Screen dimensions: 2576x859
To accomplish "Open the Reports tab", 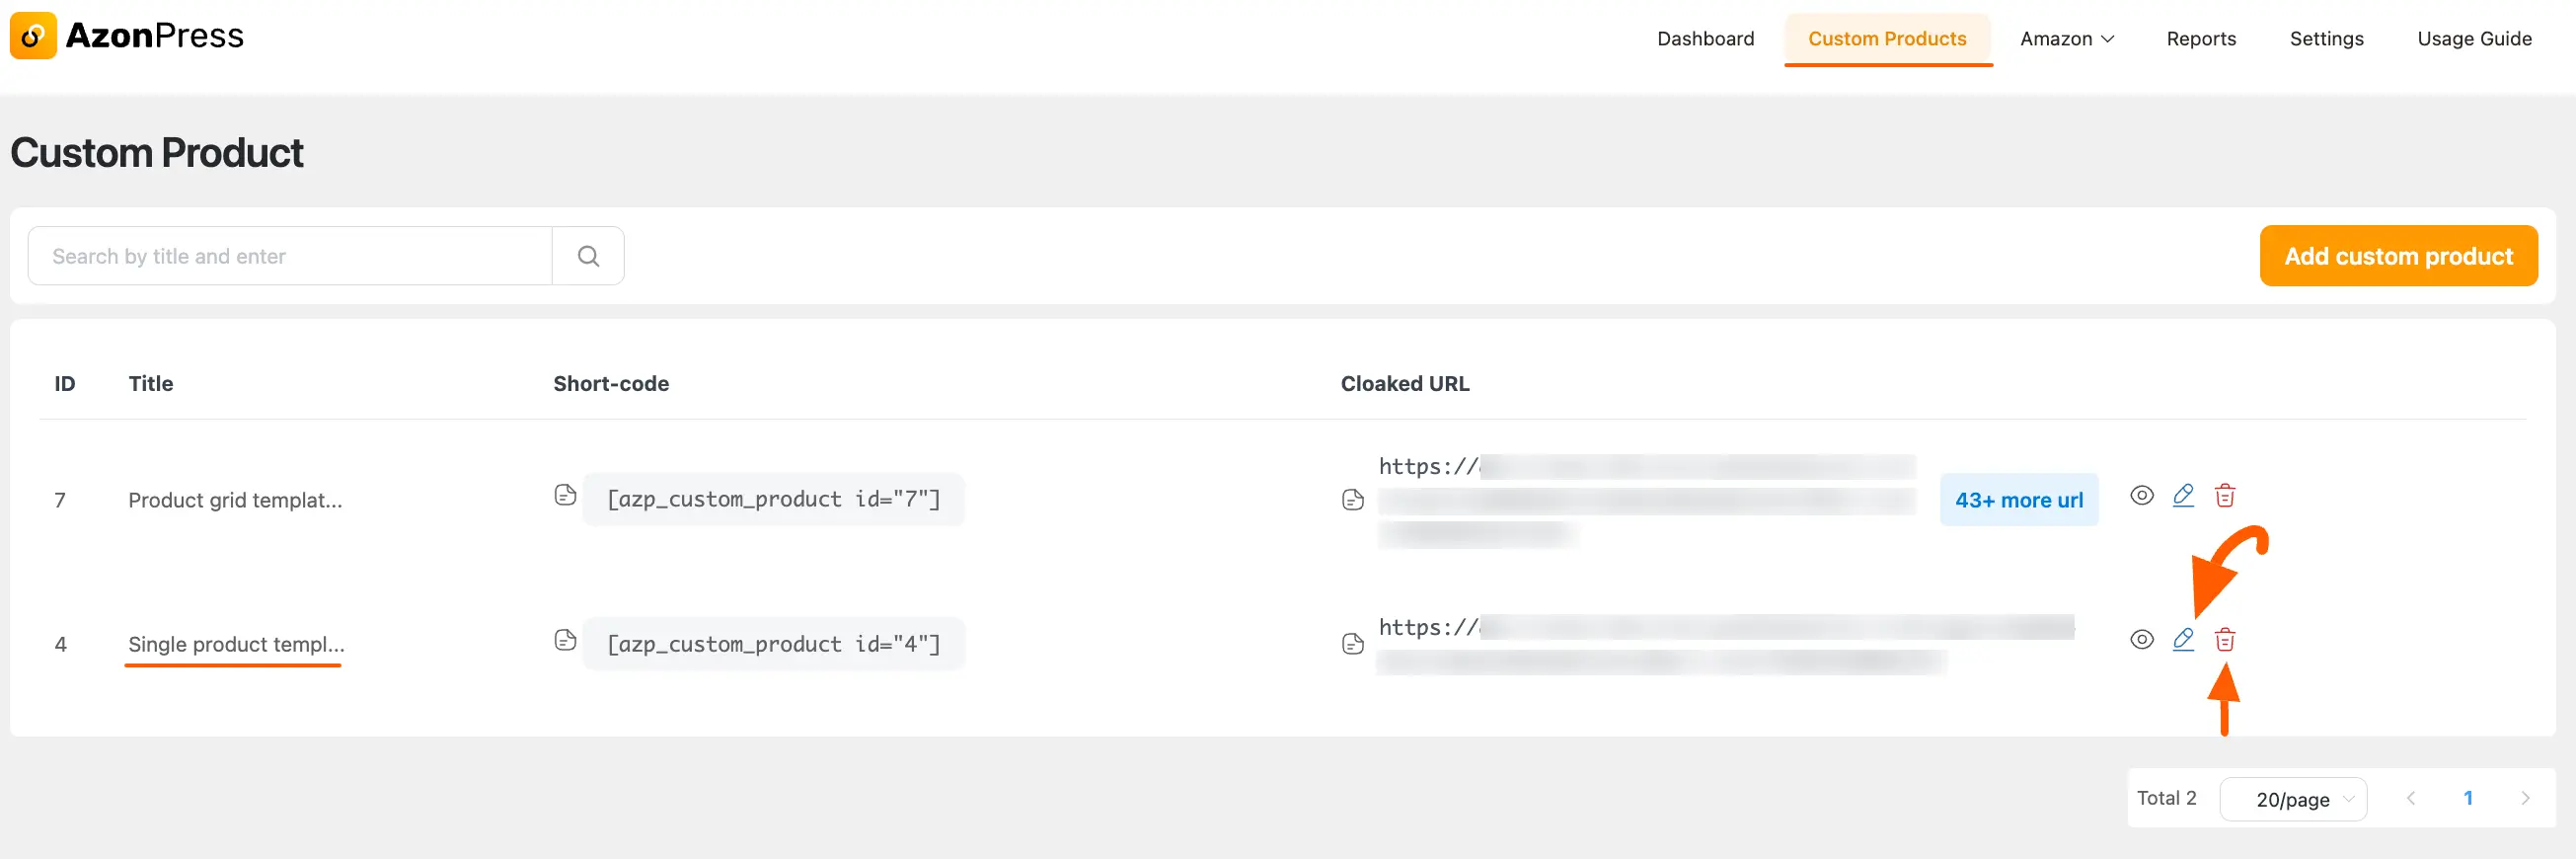I will click(2201, 39).
